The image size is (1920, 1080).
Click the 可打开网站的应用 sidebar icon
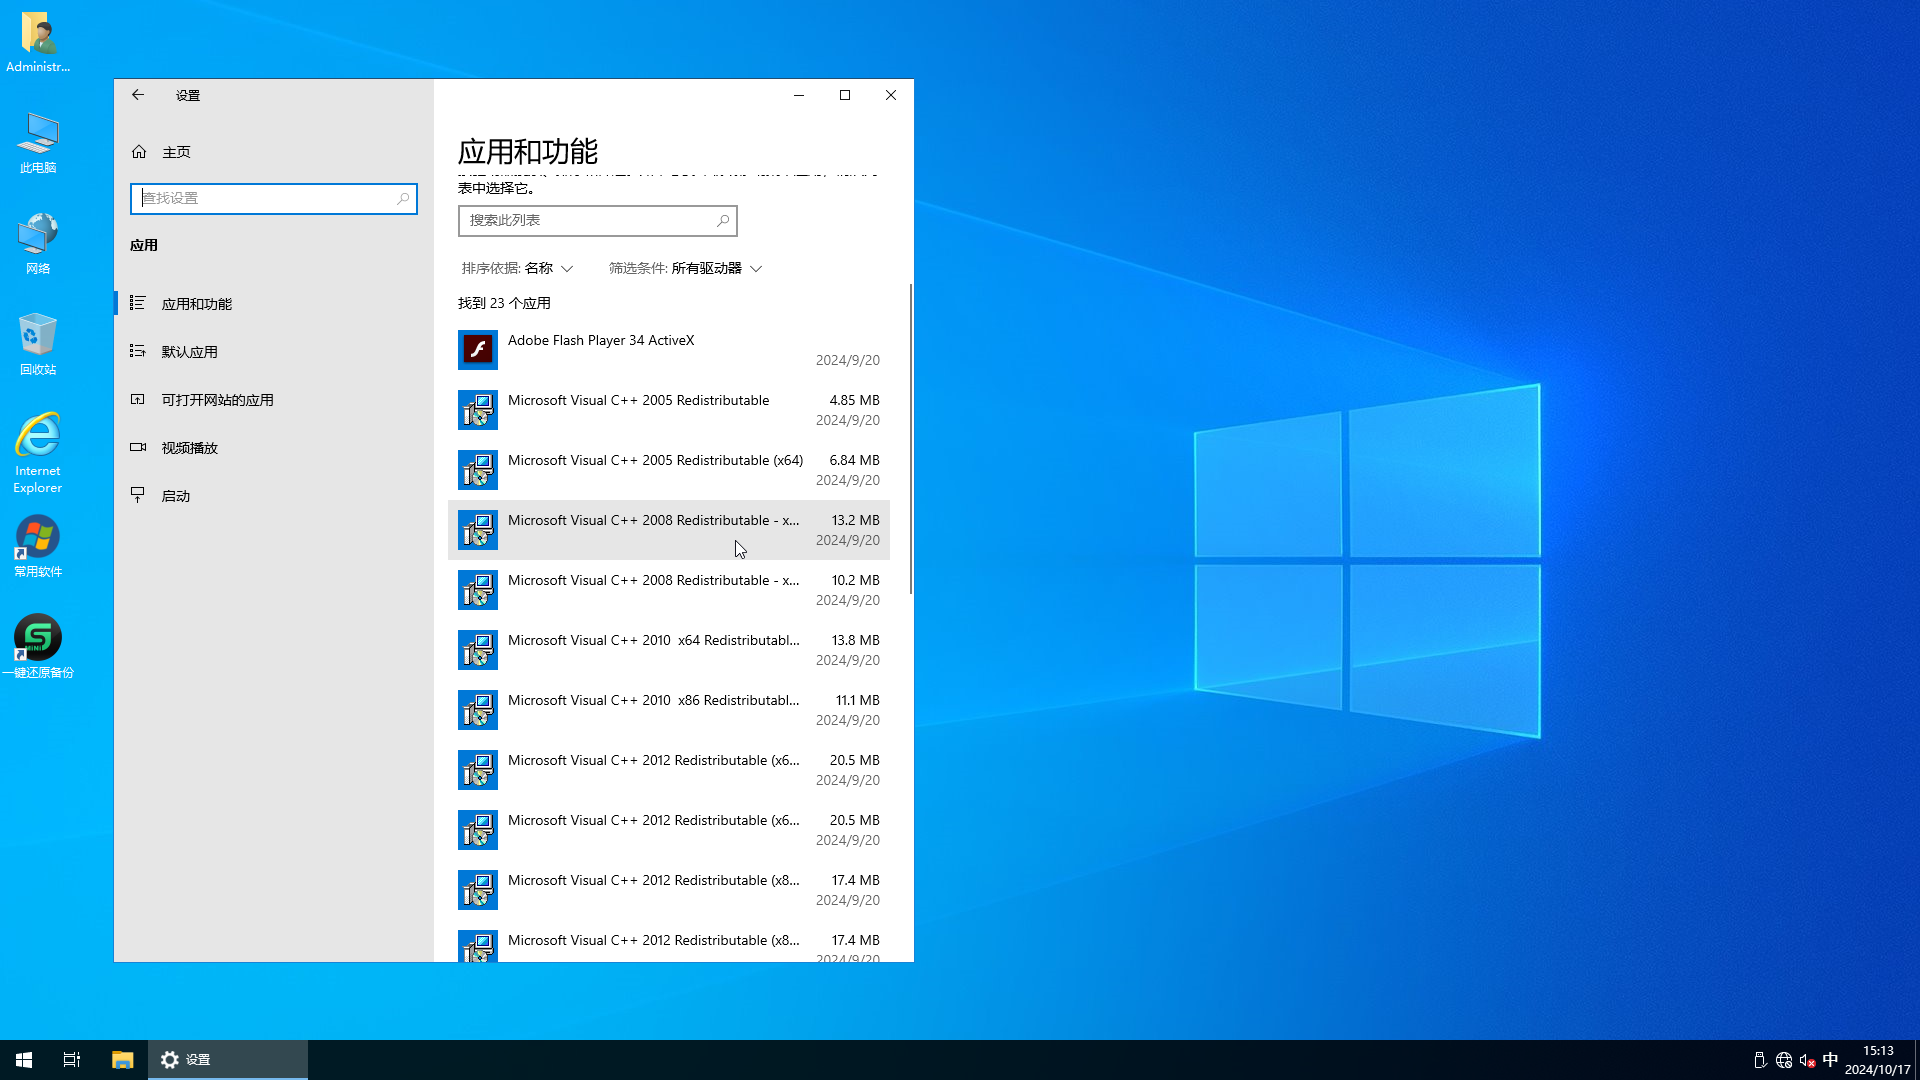click(138, 399)
